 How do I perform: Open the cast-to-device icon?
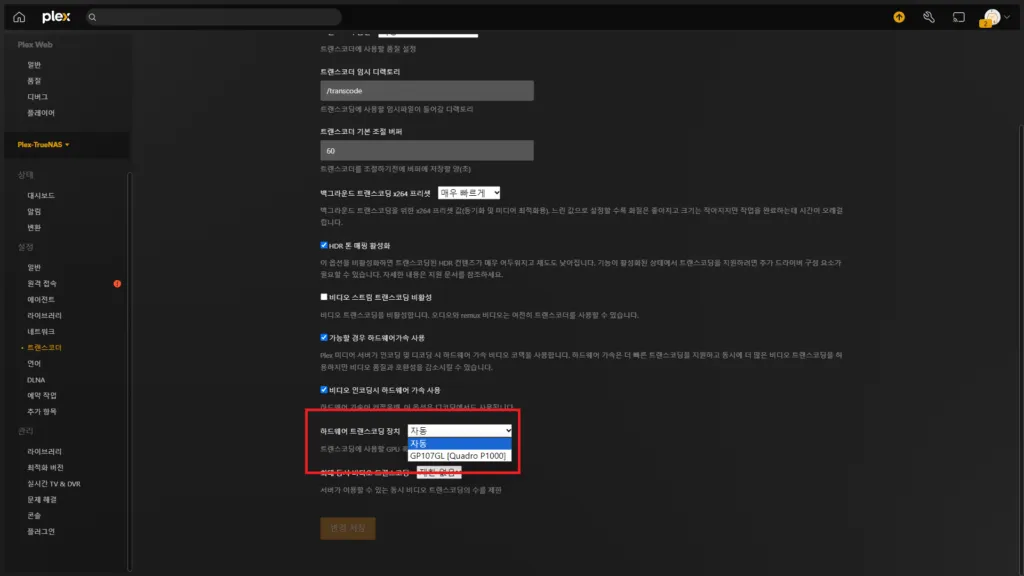(x=958, y=16)
